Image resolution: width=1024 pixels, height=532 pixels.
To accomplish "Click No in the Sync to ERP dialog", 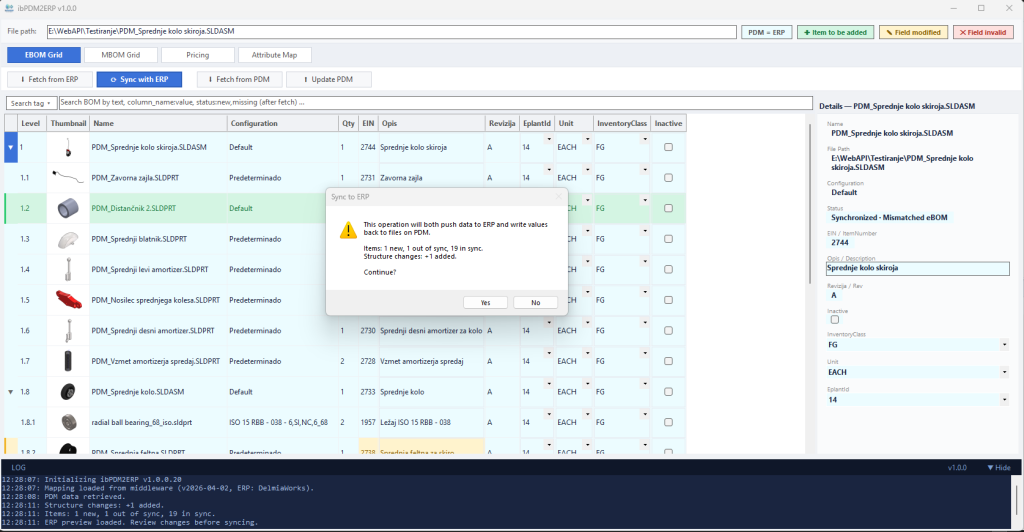I will point(536,302).
